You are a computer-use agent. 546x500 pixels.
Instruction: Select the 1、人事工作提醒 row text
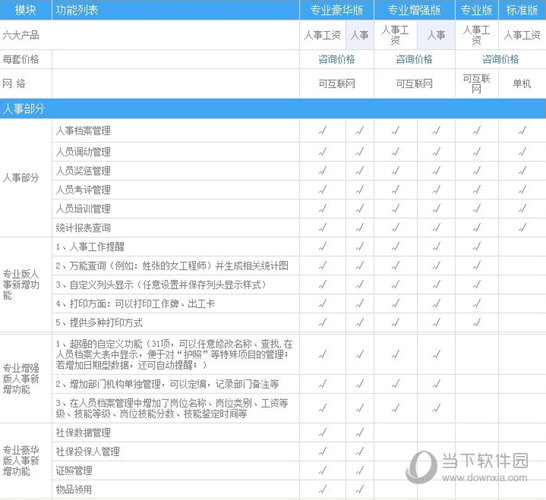click(90, 247)
